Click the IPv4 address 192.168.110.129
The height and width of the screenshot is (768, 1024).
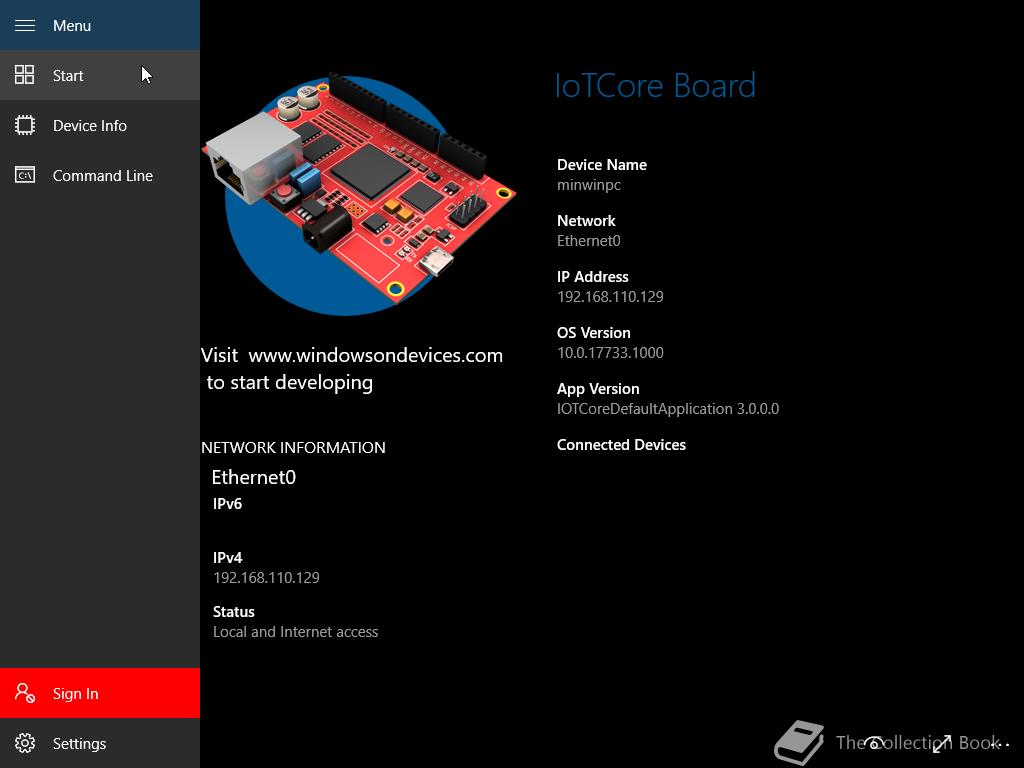(x=266, y=577)
